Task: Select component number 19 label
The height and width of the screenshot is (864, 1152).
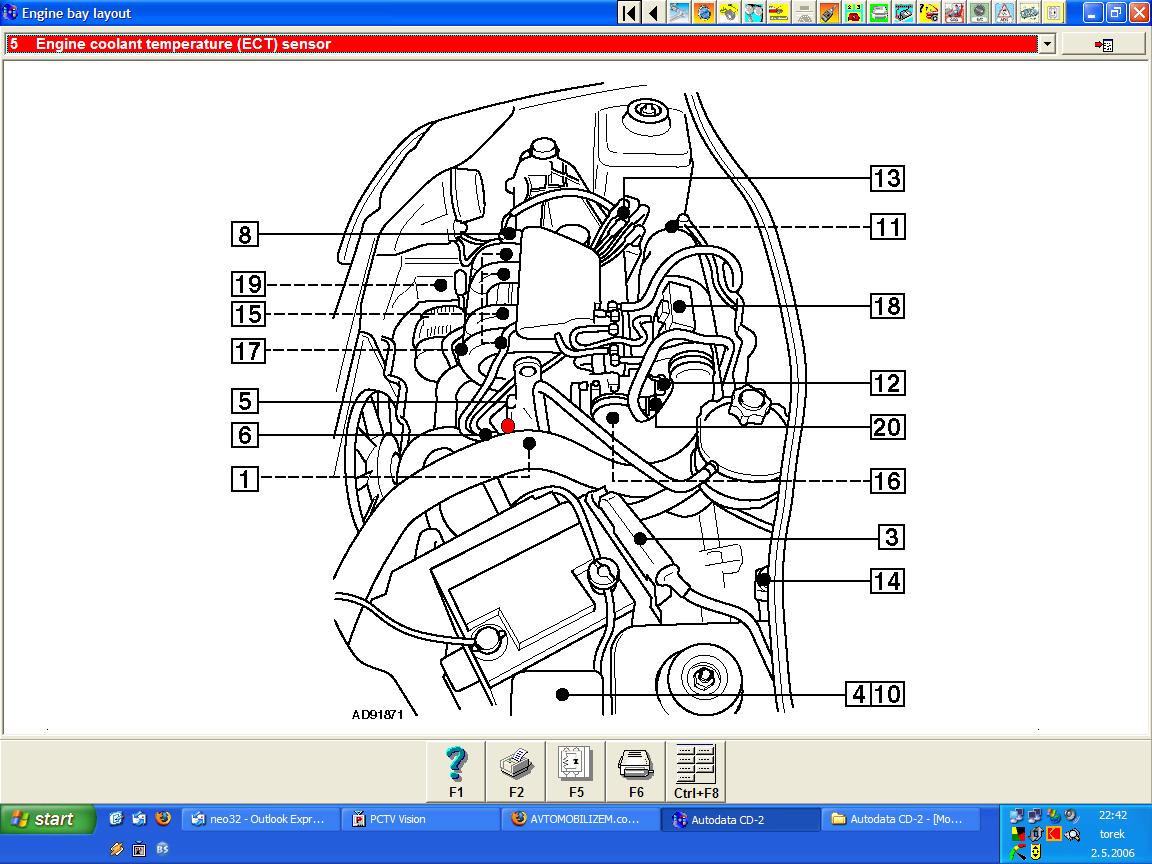Action: (x=248, y=284)
